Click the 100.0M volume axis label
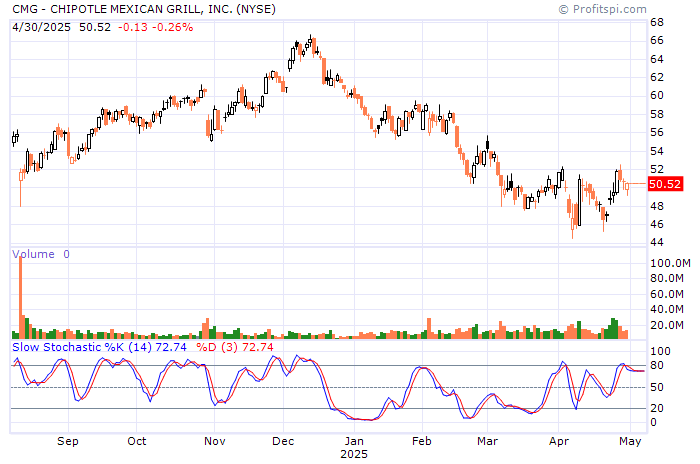This screenshot has height=464, width=700. [670, 263]
